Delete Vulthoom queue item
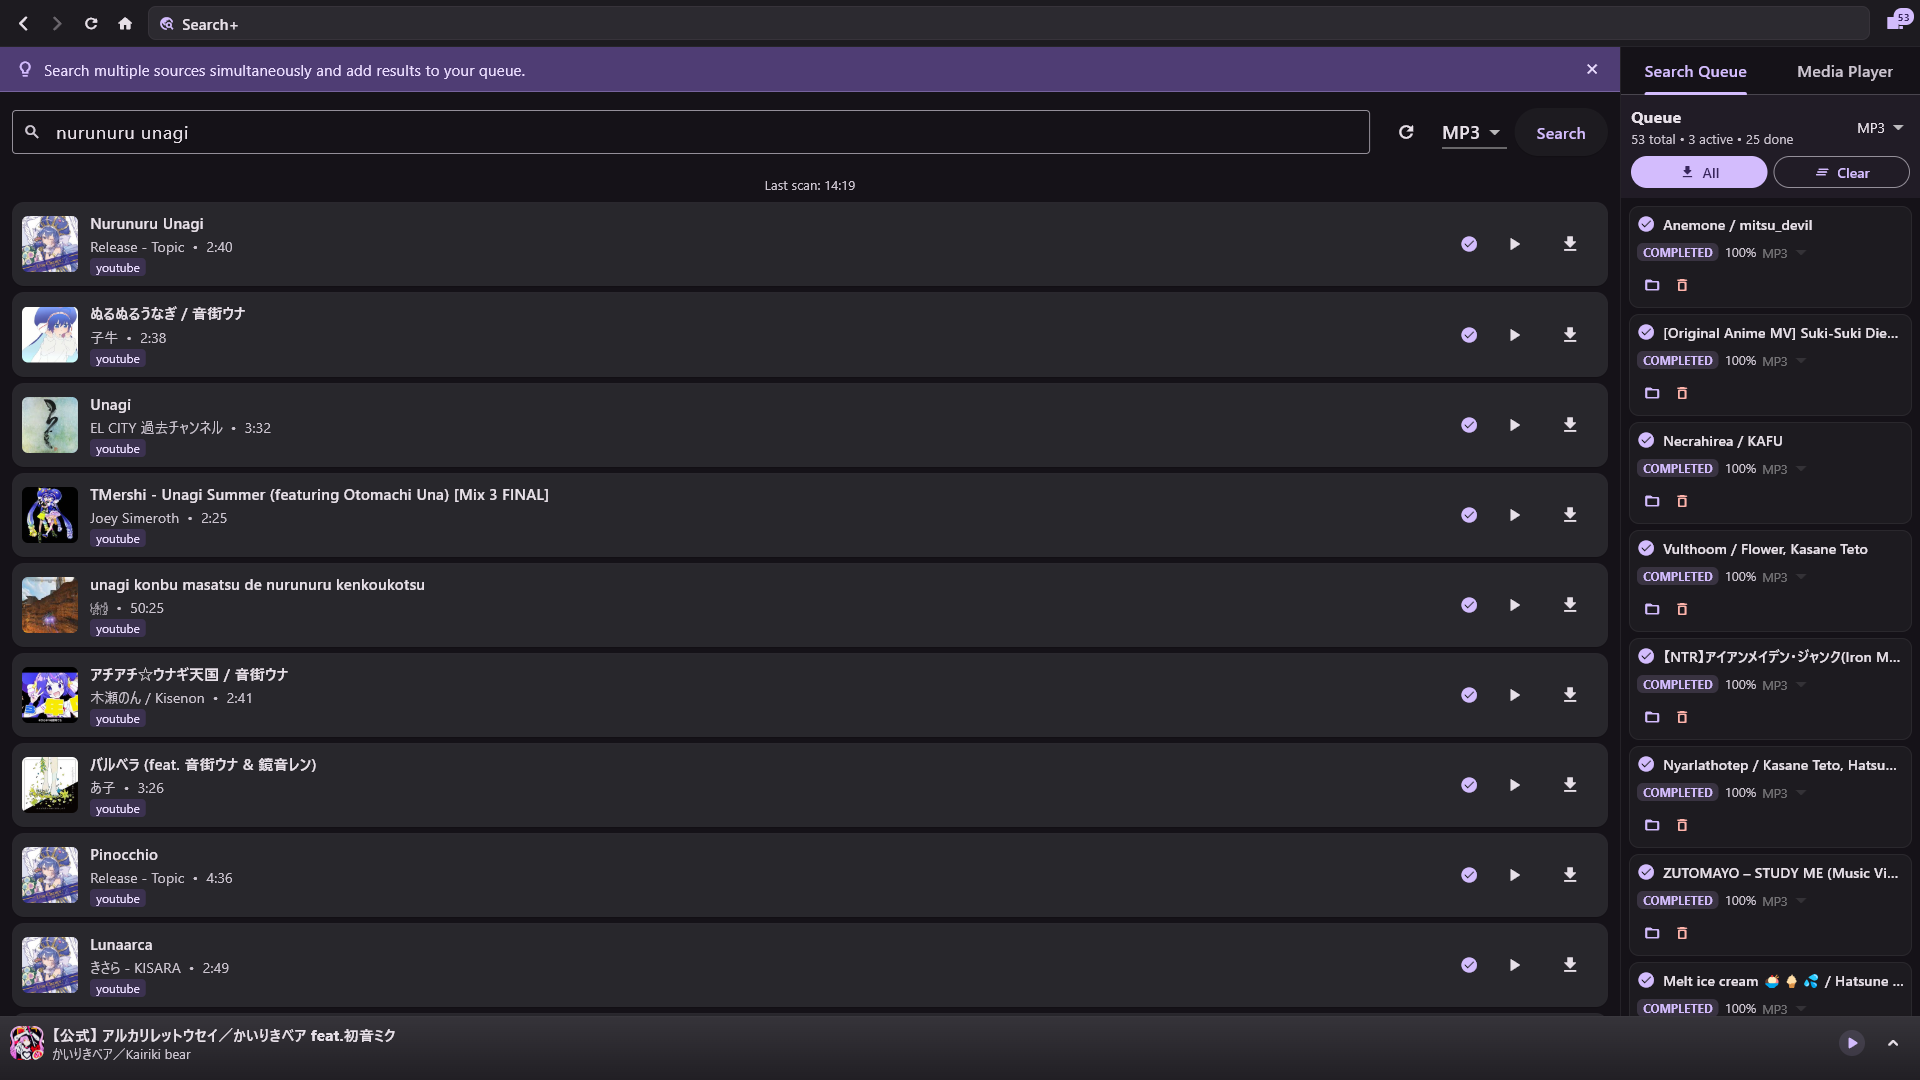 pyautogui.click(x=1682, y=609)
